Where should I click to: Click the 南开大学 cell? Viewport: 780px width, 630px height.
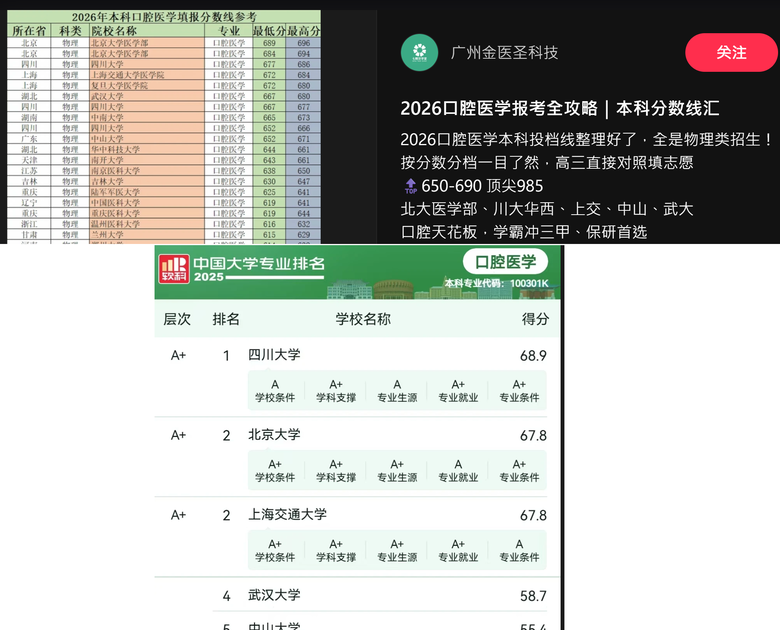(x=147, y=160)
